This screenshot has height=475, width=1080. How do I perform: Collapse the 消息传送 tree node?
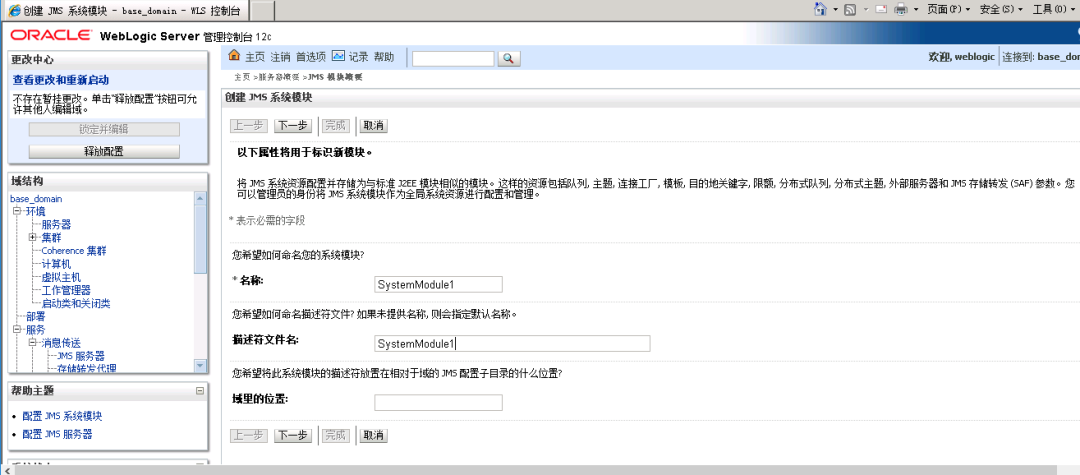[32, 343]
